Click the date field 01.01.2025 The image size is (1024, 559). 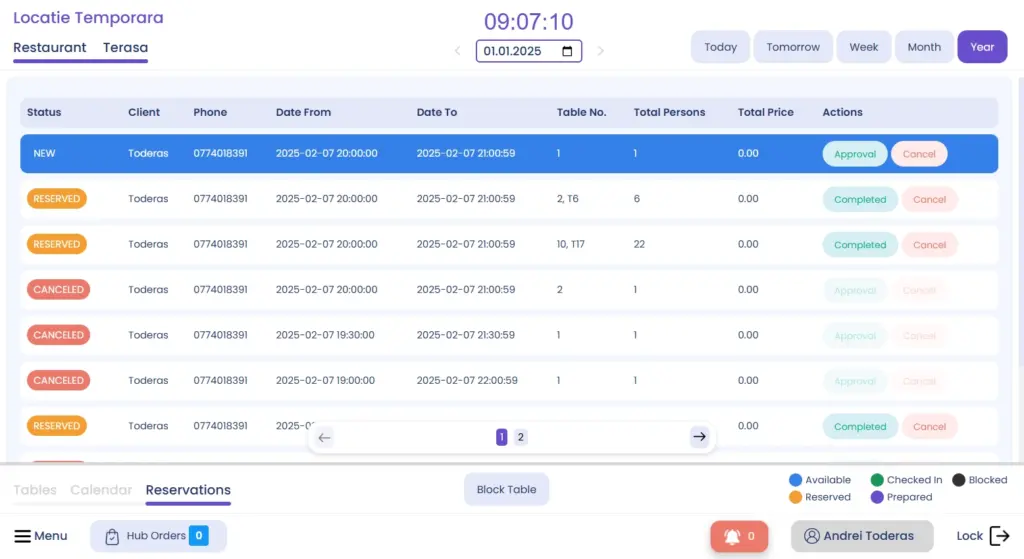click(x=528, y=51)
